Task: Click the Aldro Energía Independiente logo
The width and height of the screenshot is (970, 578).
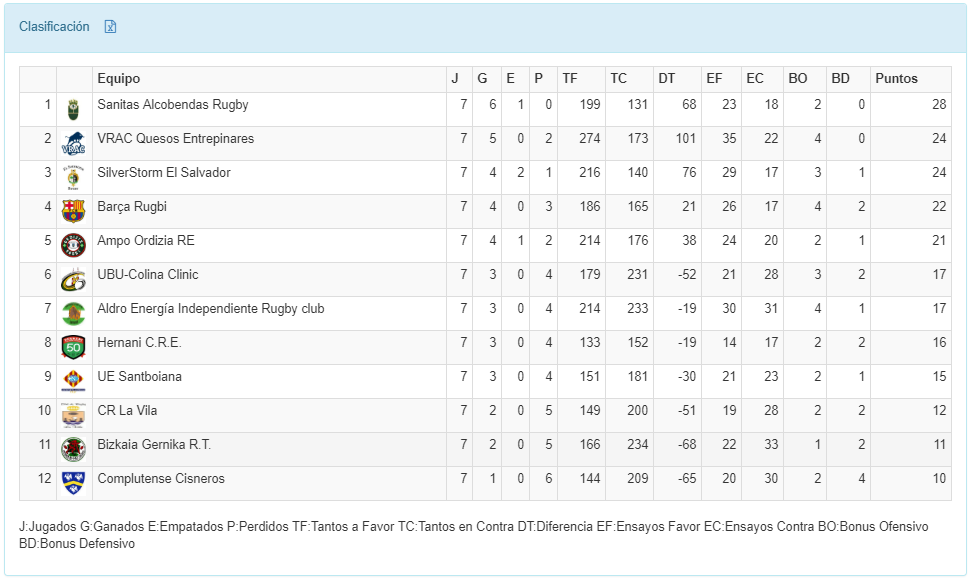Action: [73, 313]
